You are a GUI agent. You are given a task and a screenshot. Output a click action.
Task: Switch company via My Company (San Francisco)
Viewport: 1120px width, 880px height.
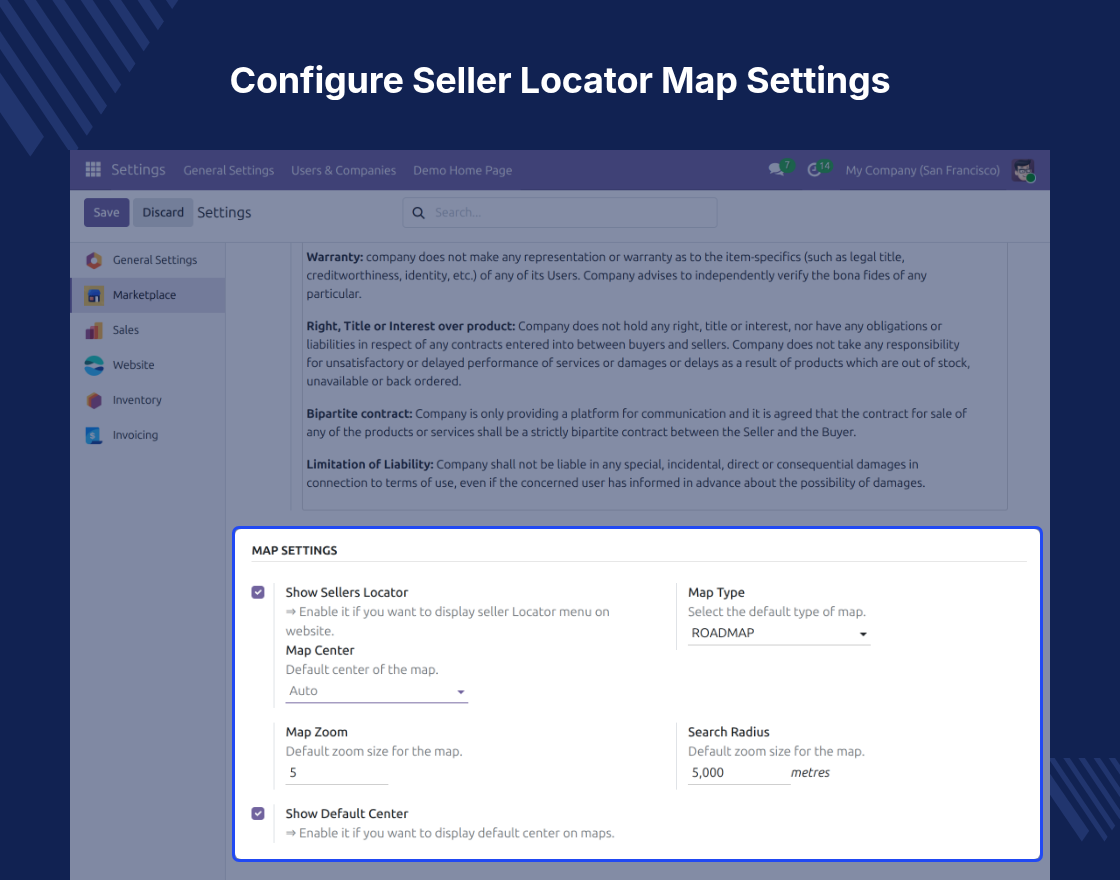pos(922,170)
